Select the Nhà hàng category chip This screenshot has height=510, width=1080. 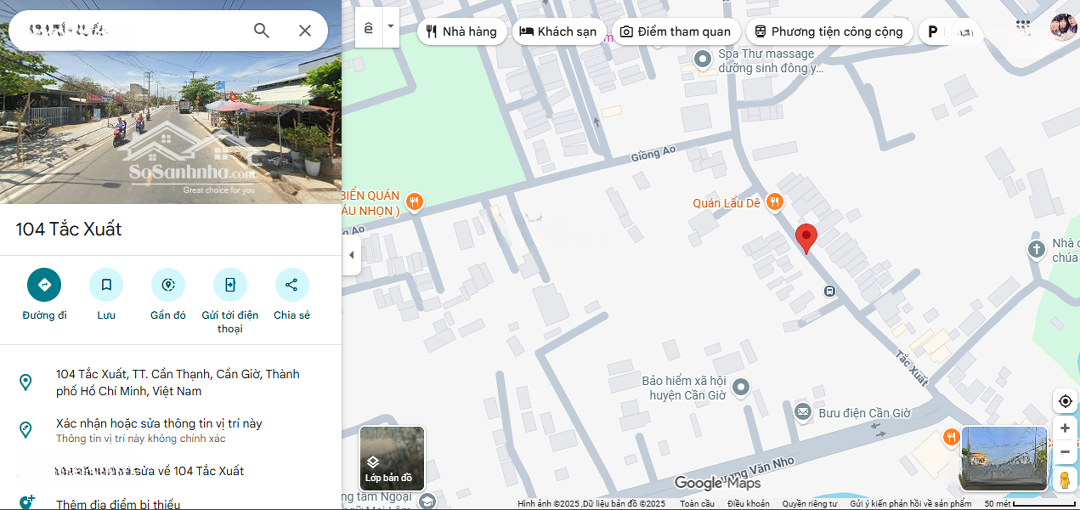point(461,32)
